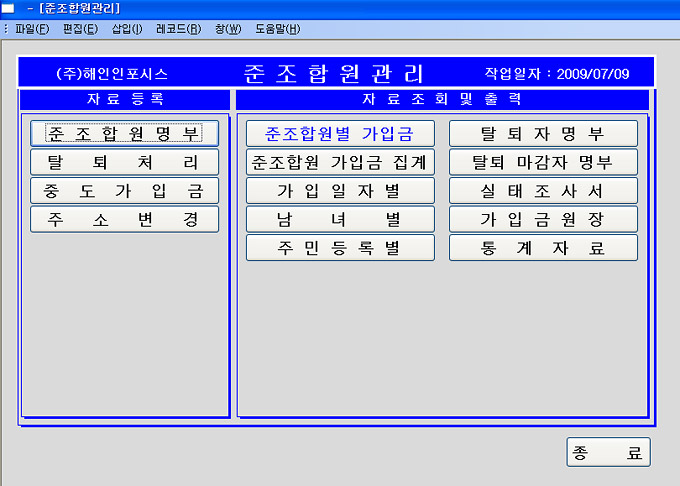This screenshot has height=486, width=680.
Task: Click the 자료 등록 section header
Action: (x=125, y=99)
